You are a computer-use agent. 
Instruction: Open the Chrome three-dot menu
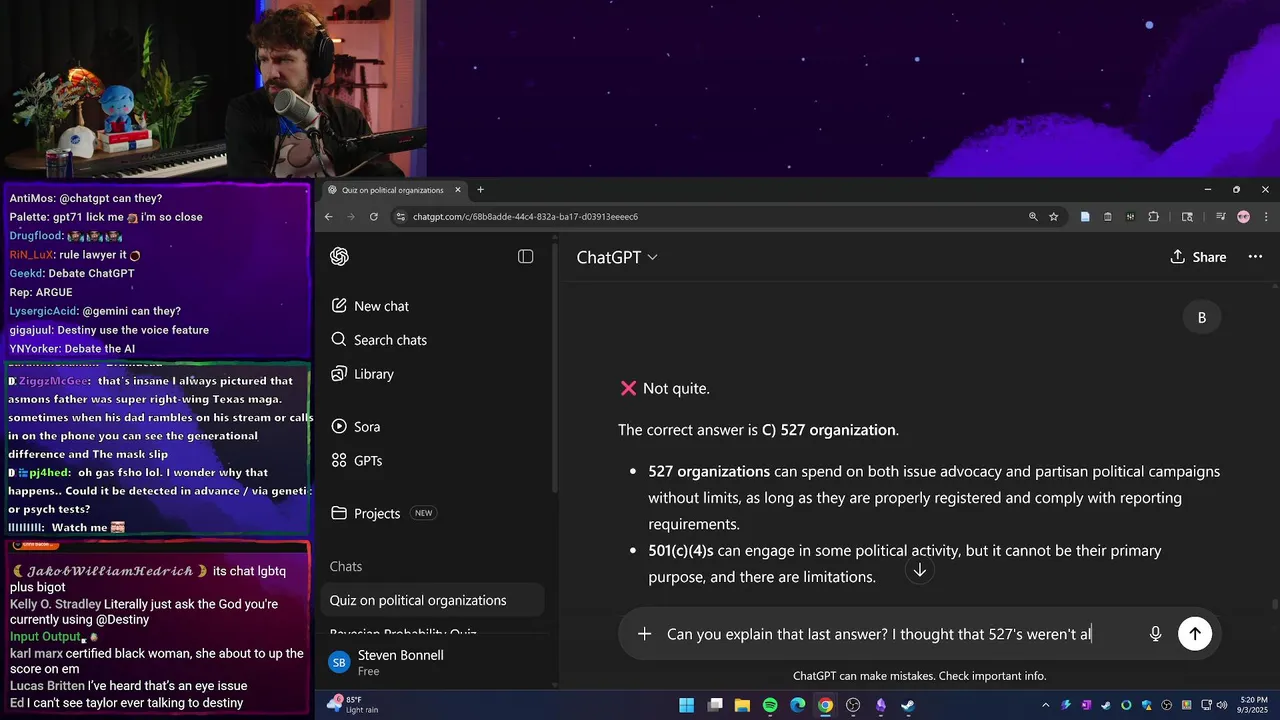1266,216
